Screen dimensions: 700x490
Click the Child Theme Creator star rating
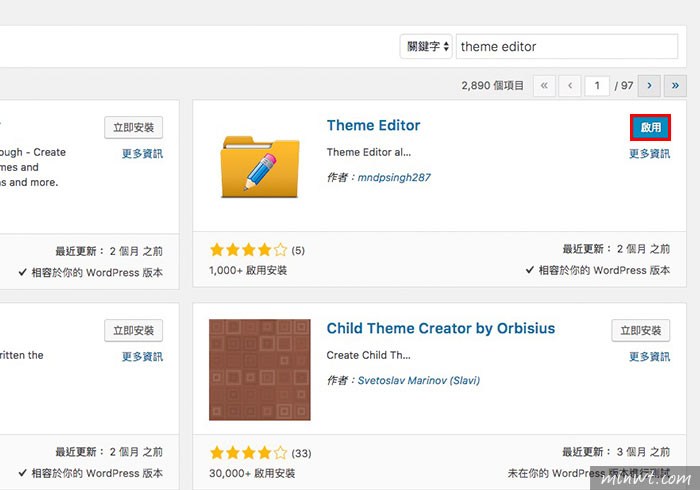click(249, 453)
